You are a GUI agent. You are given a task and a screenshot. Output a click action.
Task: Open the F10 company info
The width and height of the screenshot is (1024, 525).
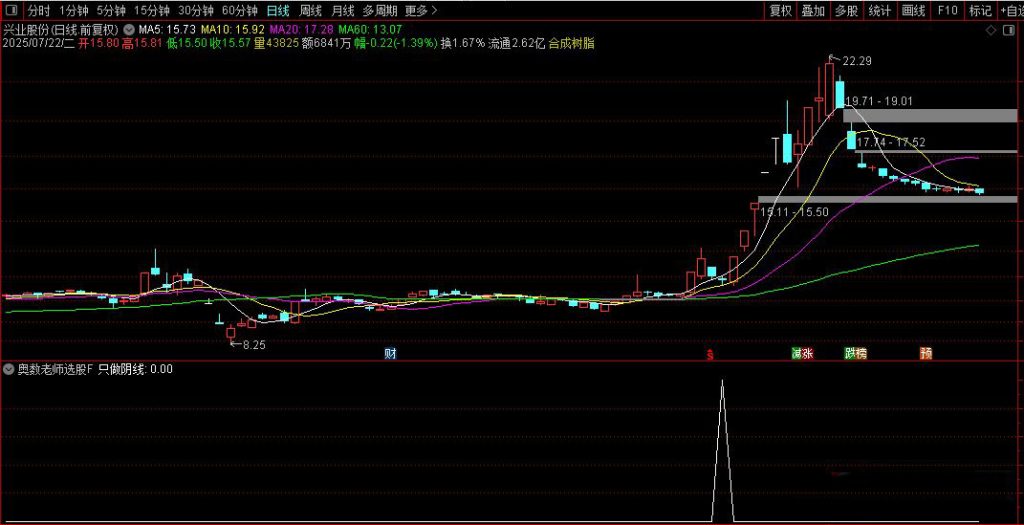948,11
